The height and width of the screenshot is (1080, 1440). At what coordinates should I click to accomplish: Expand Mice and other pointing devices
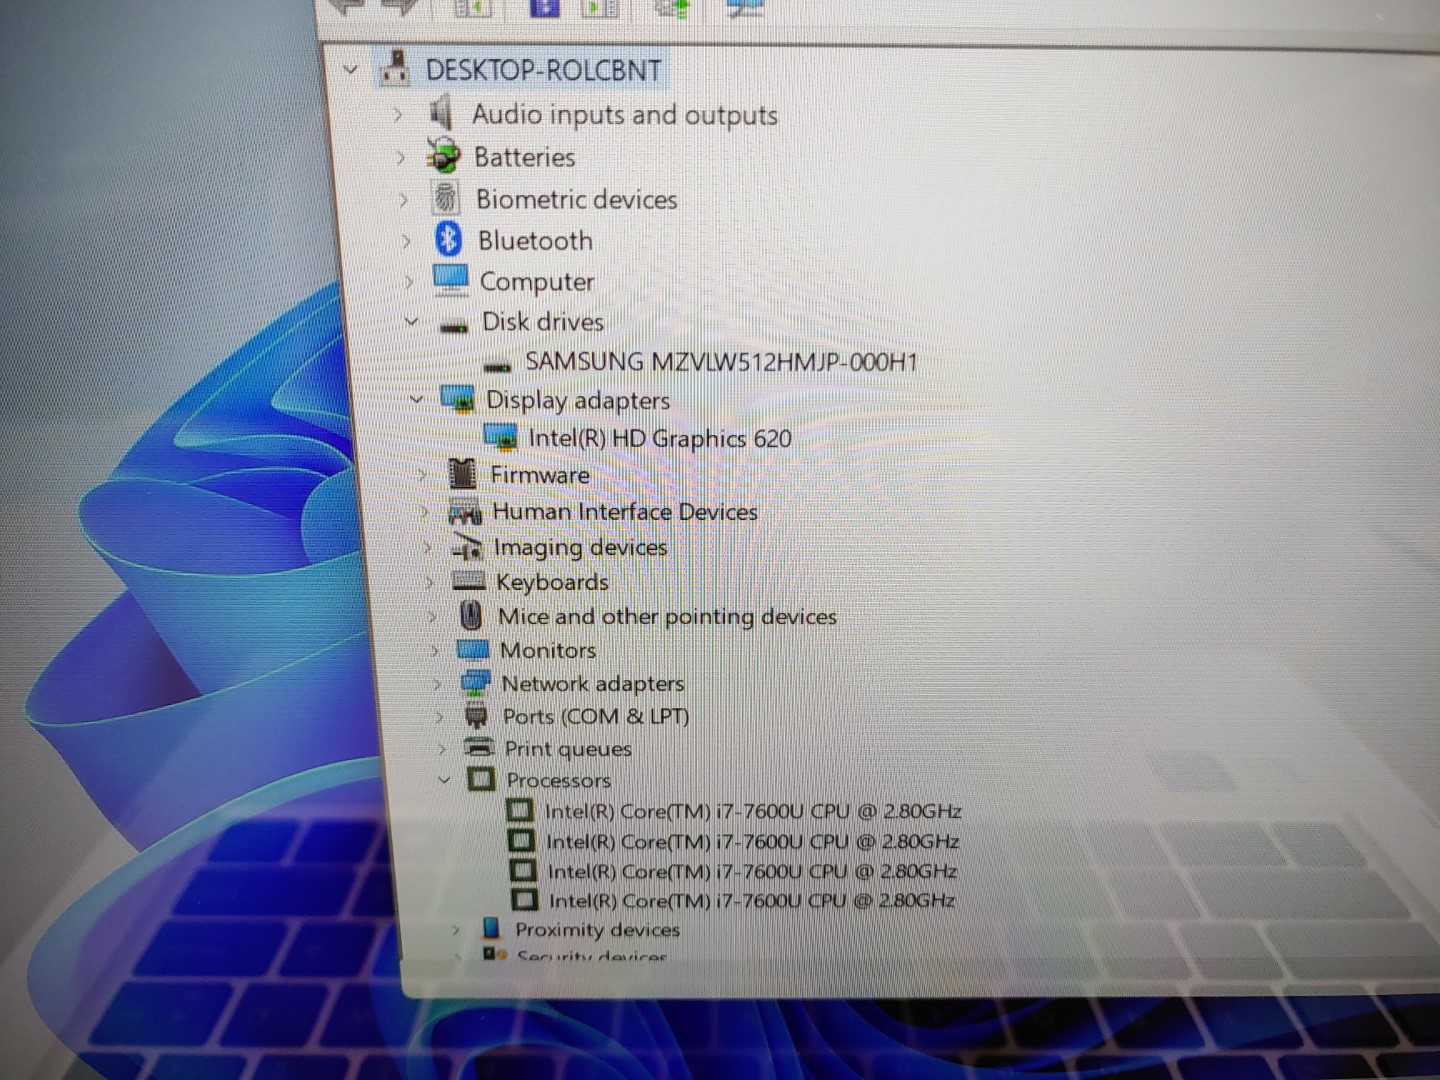[x=432, y=616]
